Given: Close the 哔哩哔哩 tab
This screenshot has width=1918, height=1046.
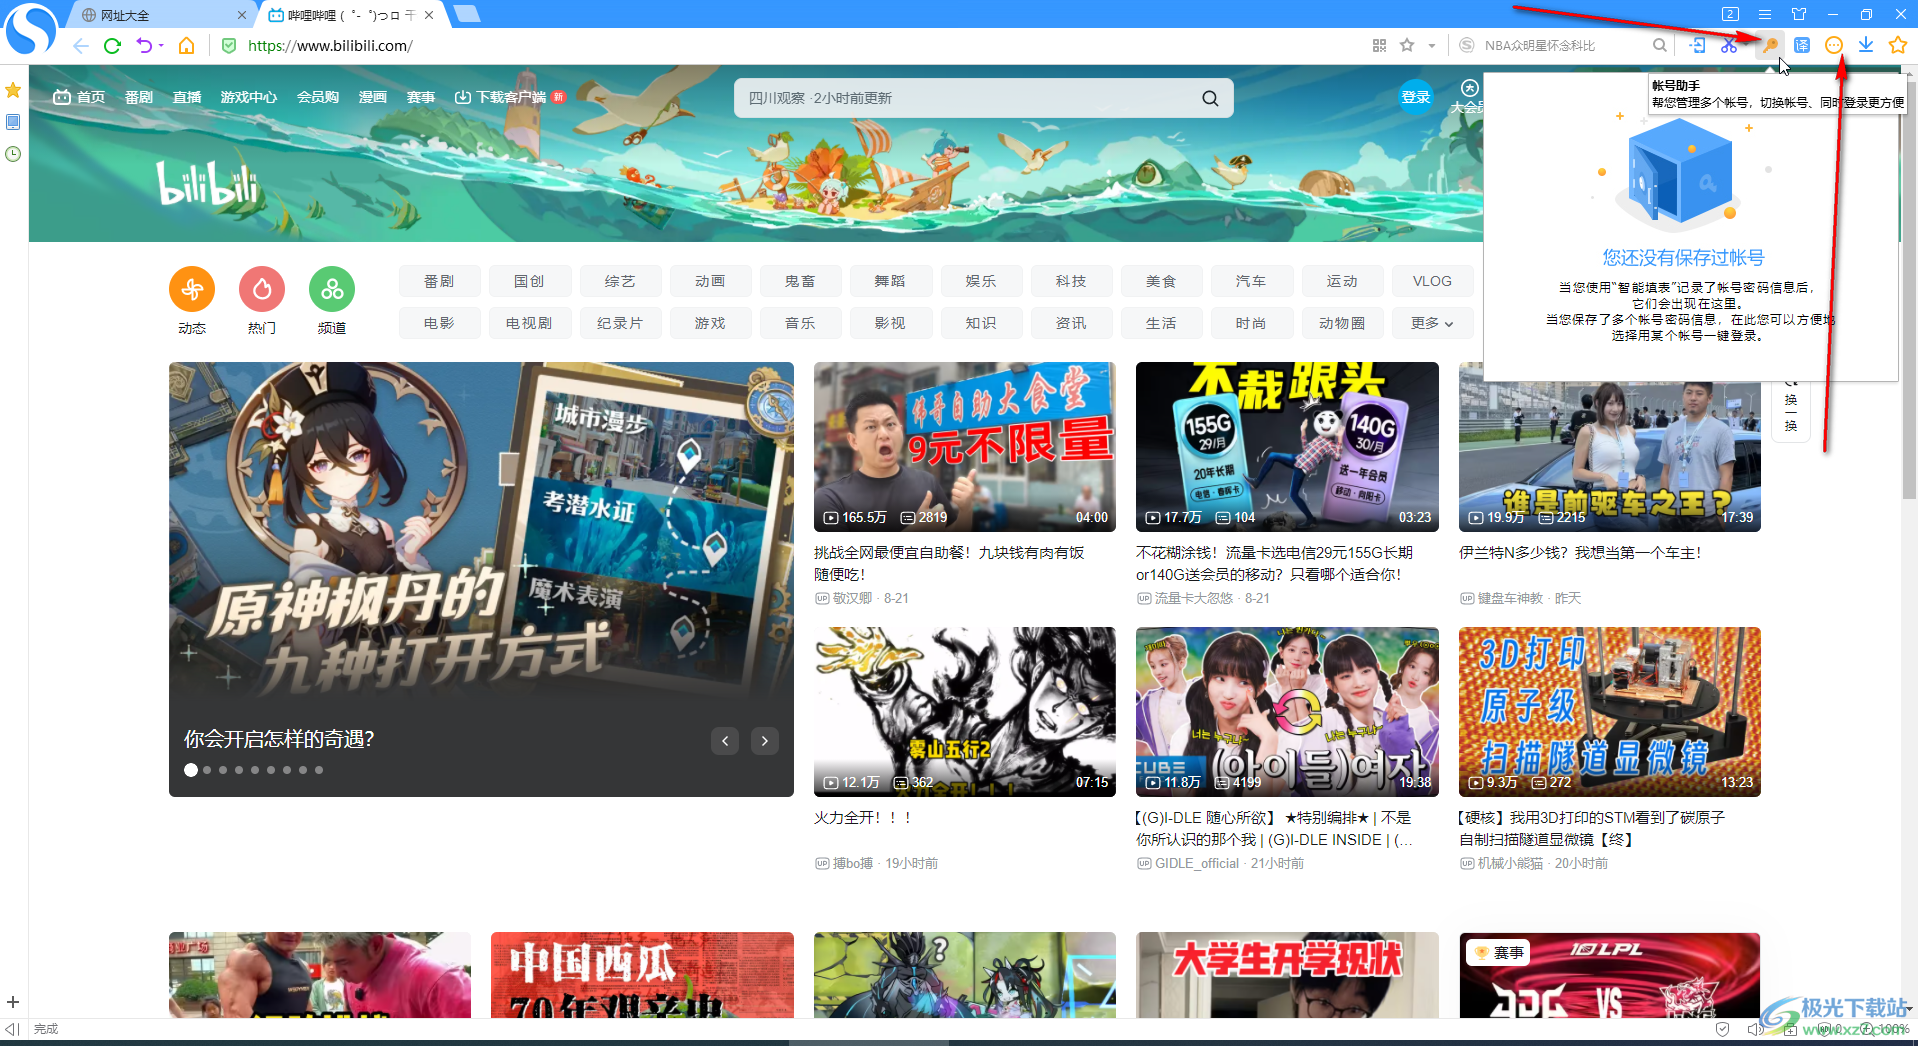Looking at the screenshot, I should pyautogui.click(x=429, y=15).
